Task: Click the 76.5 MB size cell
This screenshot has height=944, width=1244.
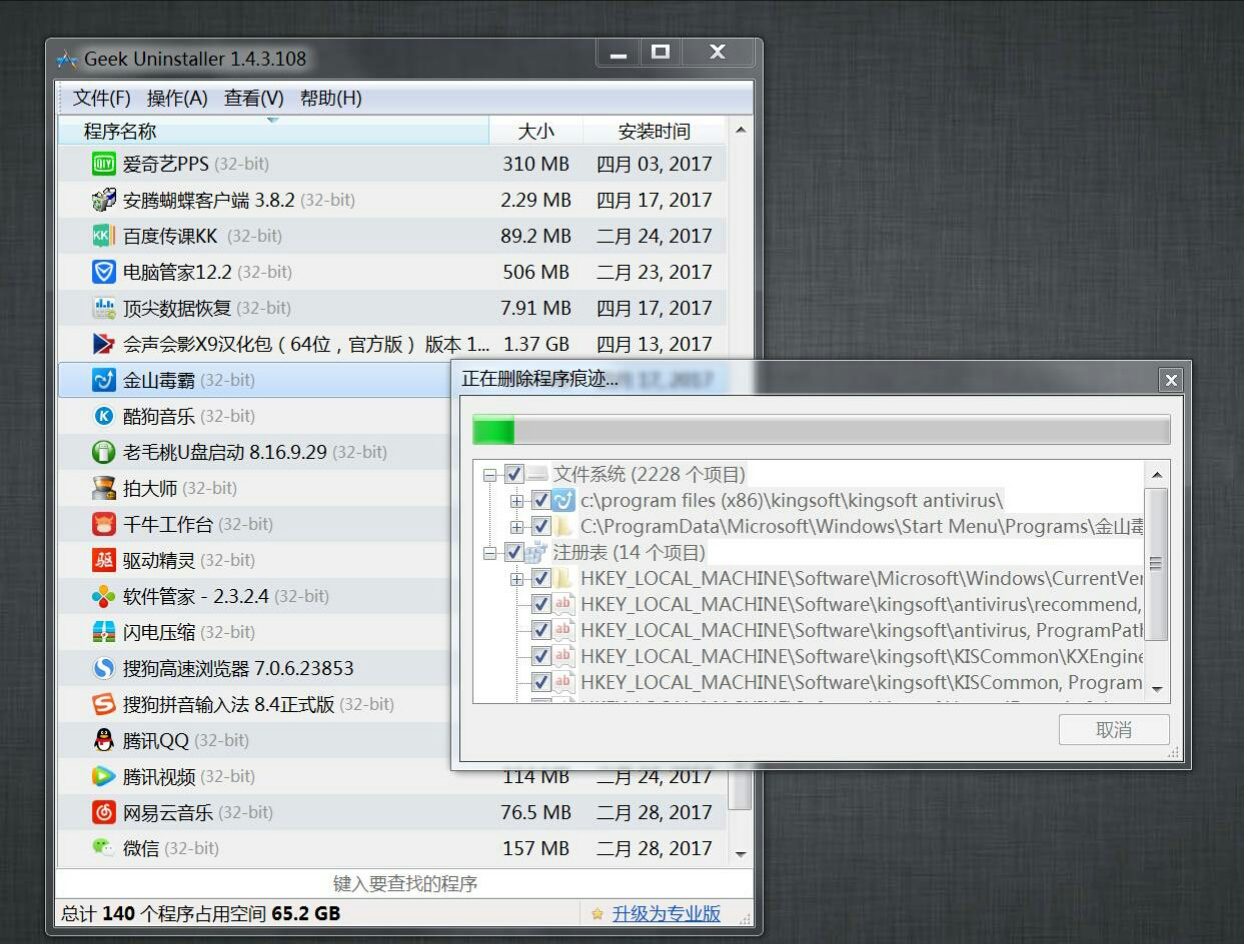Action: 536,812
